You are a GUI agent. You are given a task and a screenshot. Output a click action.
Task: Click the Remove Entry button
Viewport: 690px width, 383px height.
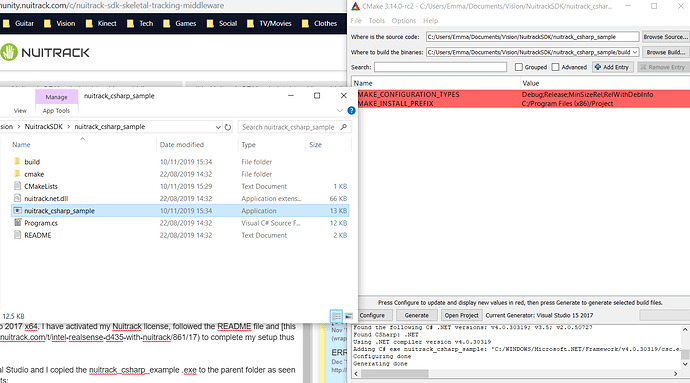pos(663,67)
